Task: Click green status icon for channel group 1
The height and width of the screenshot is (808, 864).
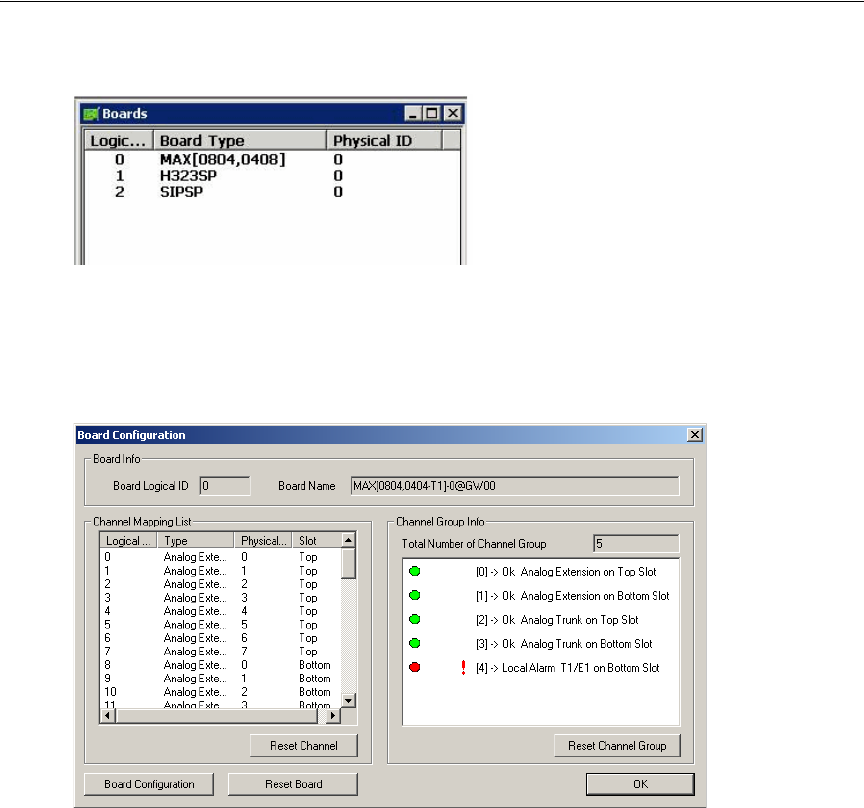Action: point(415,595)
